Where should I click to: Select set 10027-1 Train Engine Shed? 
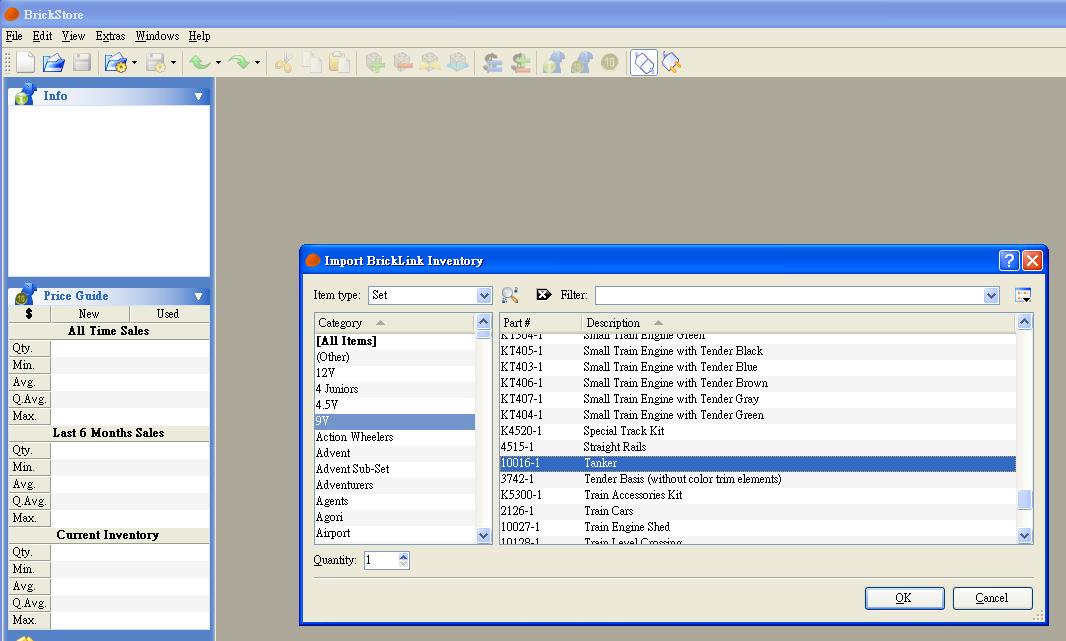pos(757,527)
